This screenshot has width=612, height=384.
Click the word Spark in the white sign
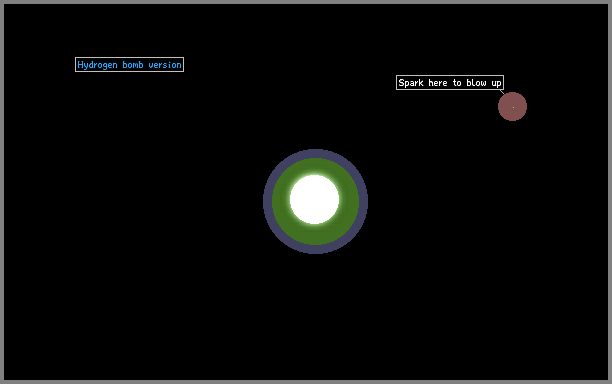pos(411,83)
